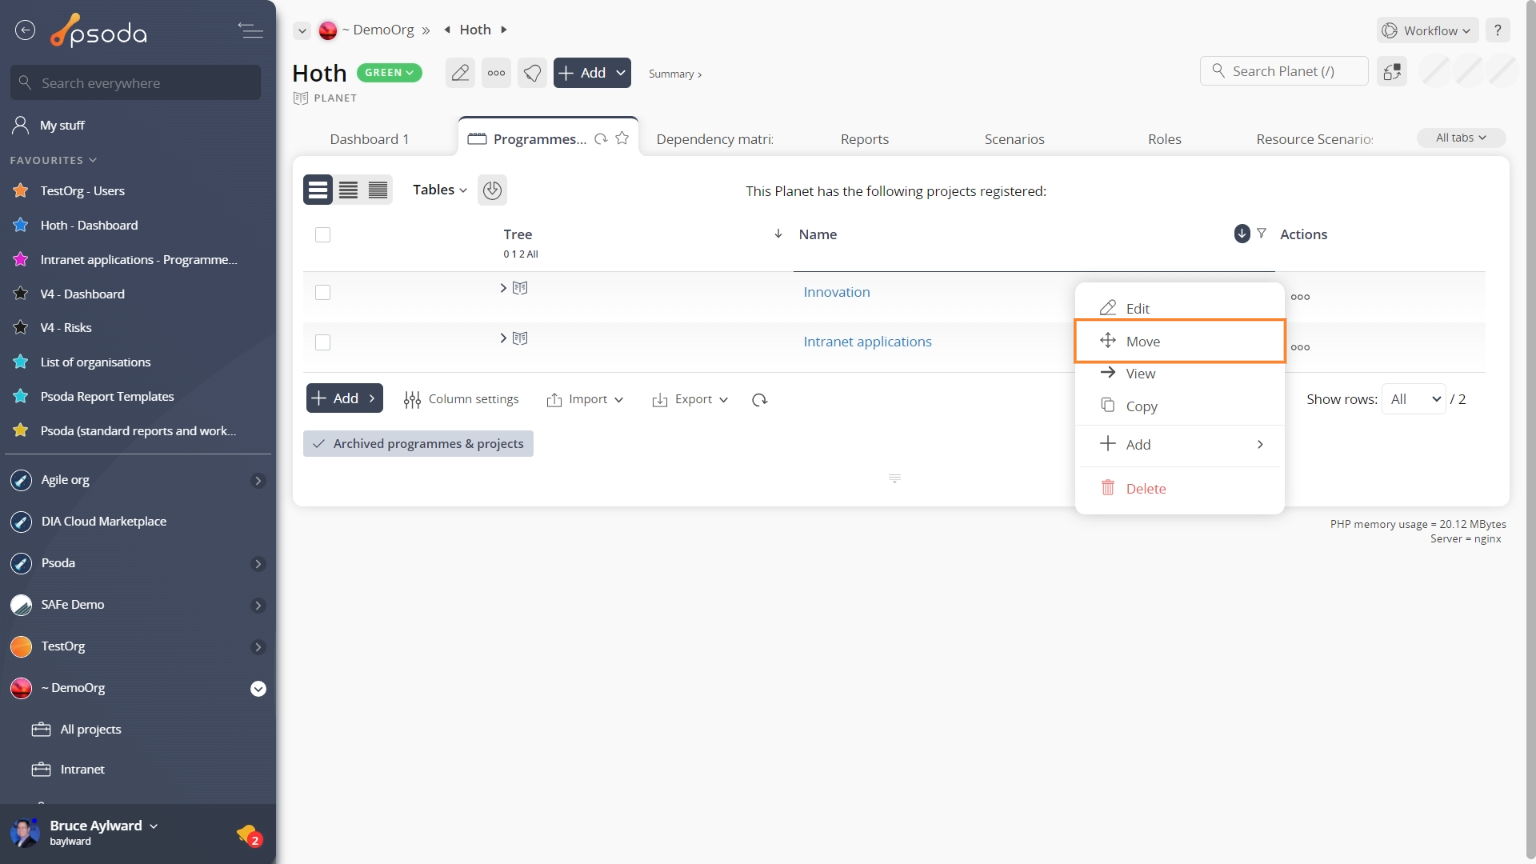The width and height of the screenshot is (1536, 864).
Task: Refresh the table using the reload icon
Action: click(760, 400)
